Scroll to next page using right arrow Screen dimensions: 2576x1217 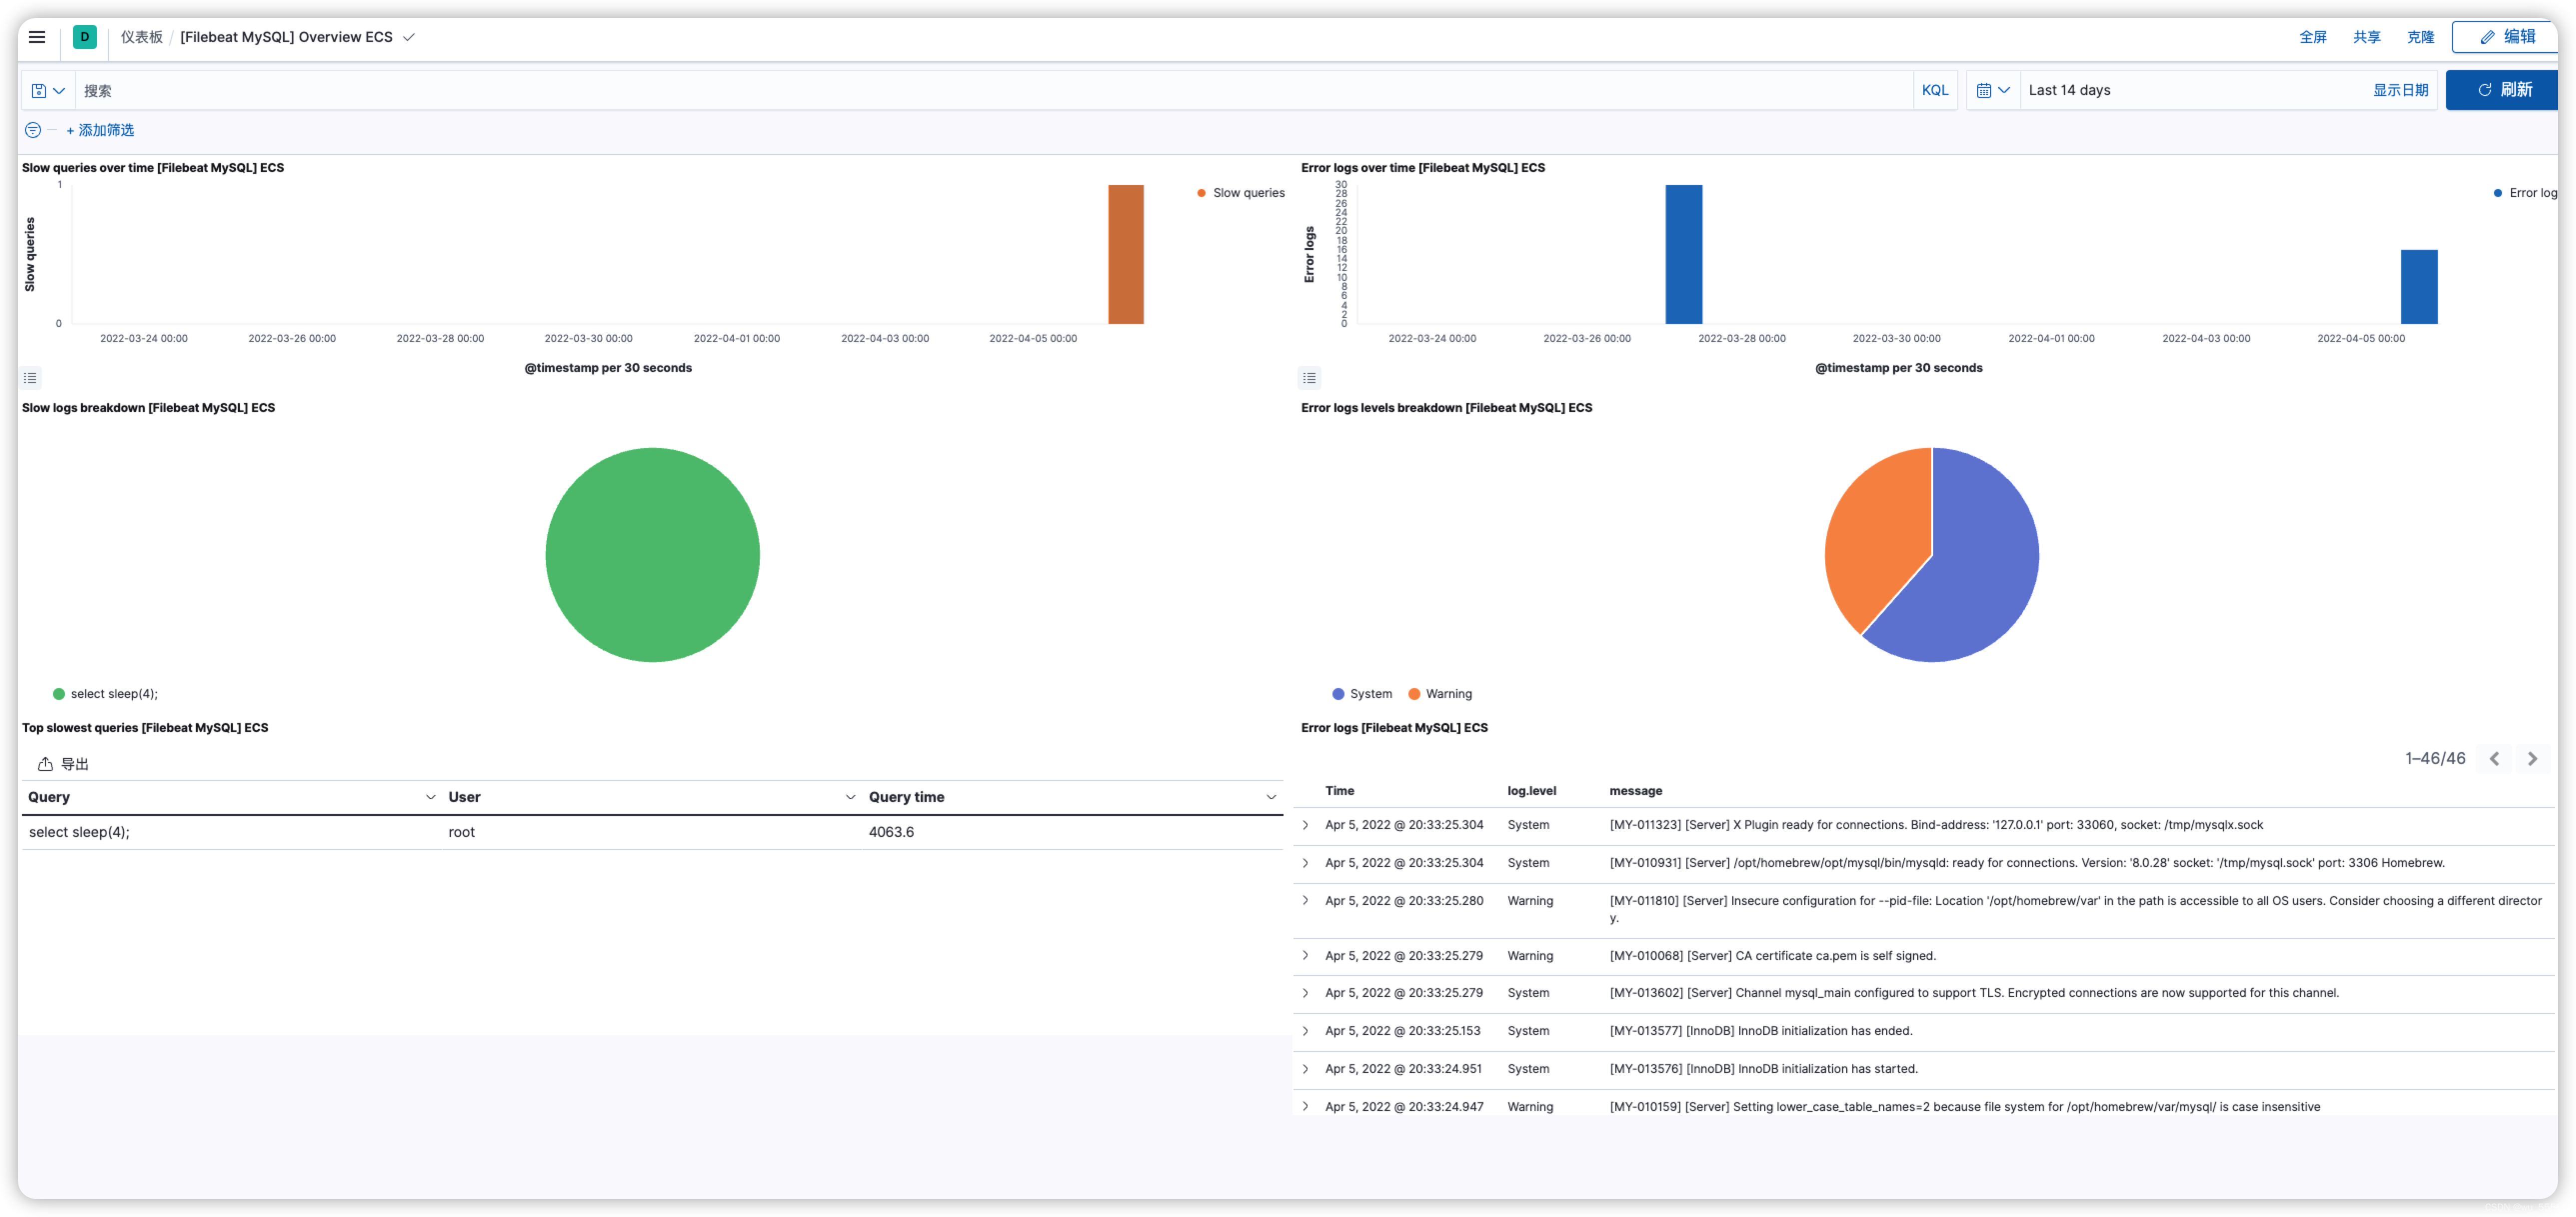[2535, 758]
